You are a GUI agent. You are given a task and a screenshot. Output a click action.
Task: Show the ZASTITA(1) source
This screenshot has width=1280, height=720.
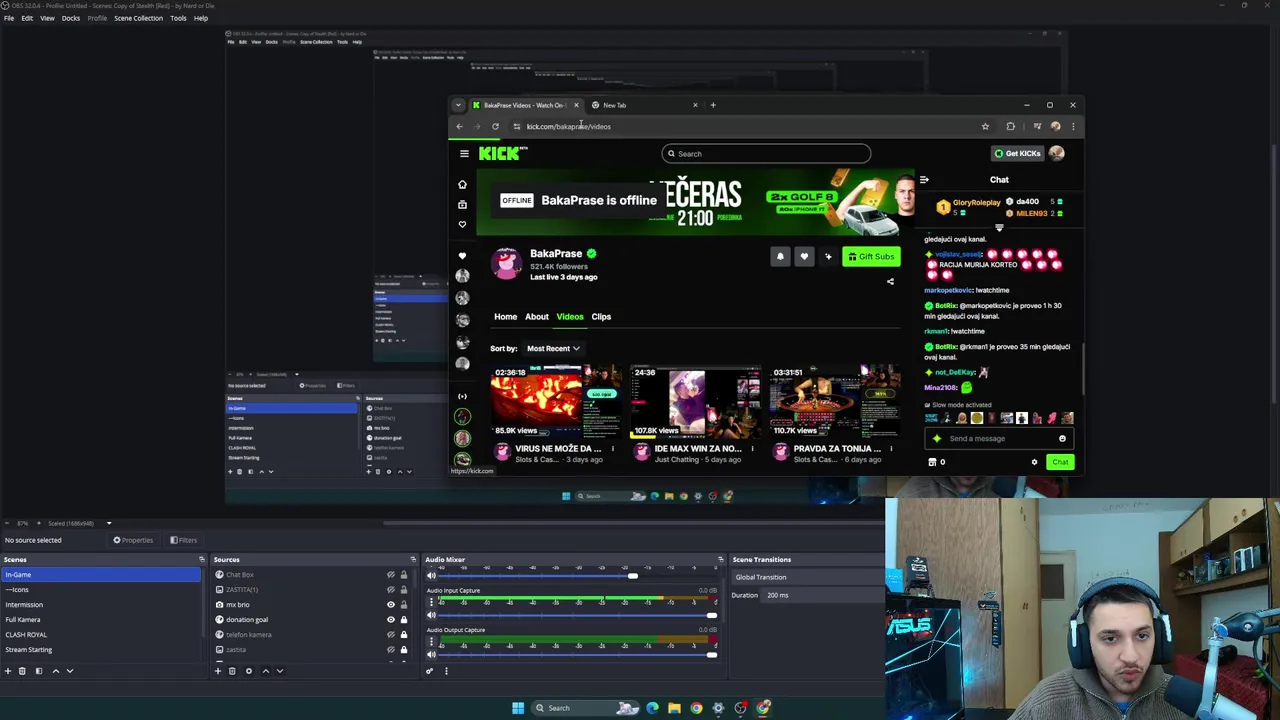(x=391, y=590)
